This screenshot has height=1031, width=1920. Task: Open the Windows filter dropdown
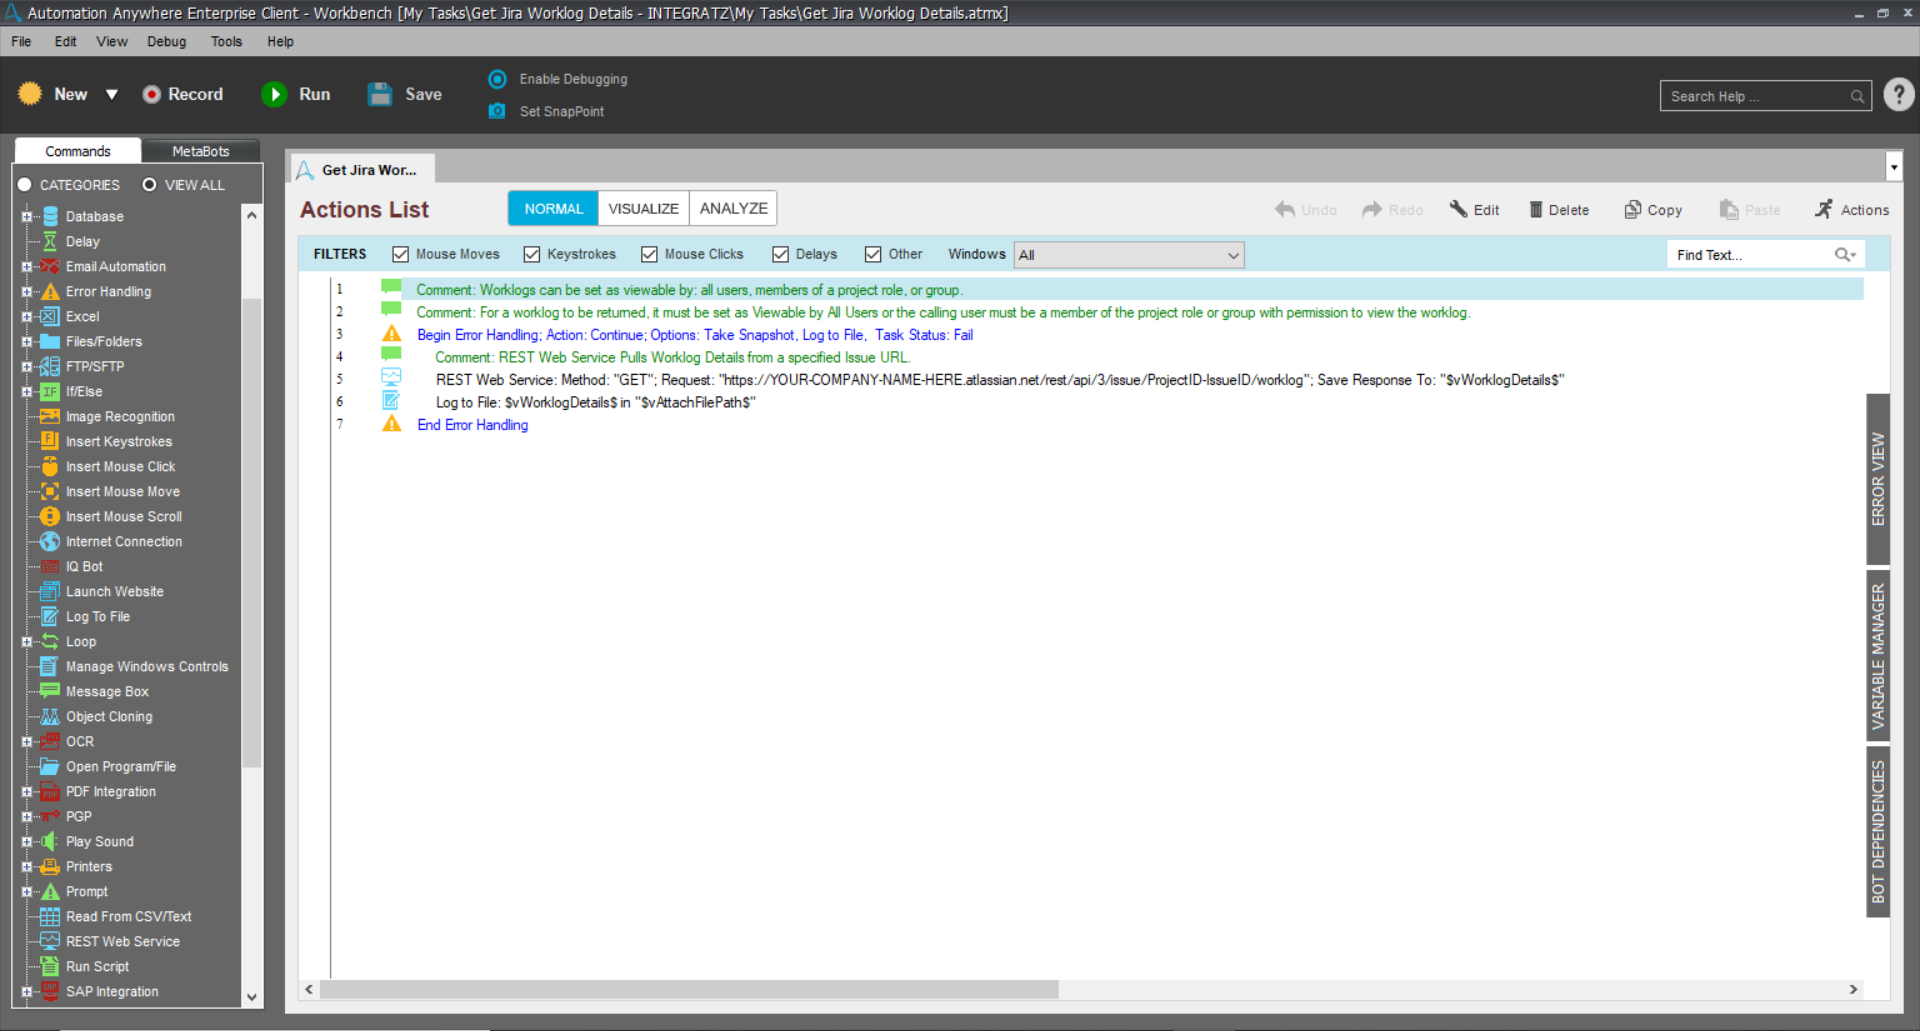coord(1129,255)
